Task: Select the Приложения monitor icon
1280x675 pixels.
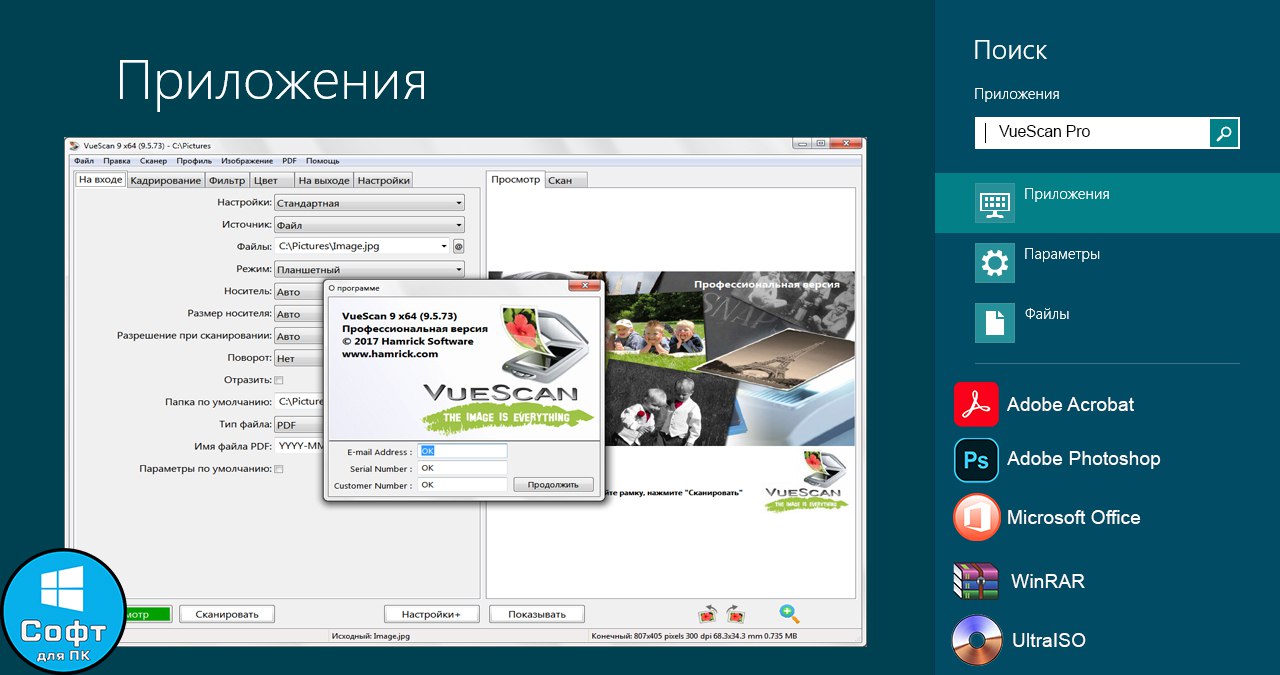Action: pyautogui.click(x=994, y=202)
